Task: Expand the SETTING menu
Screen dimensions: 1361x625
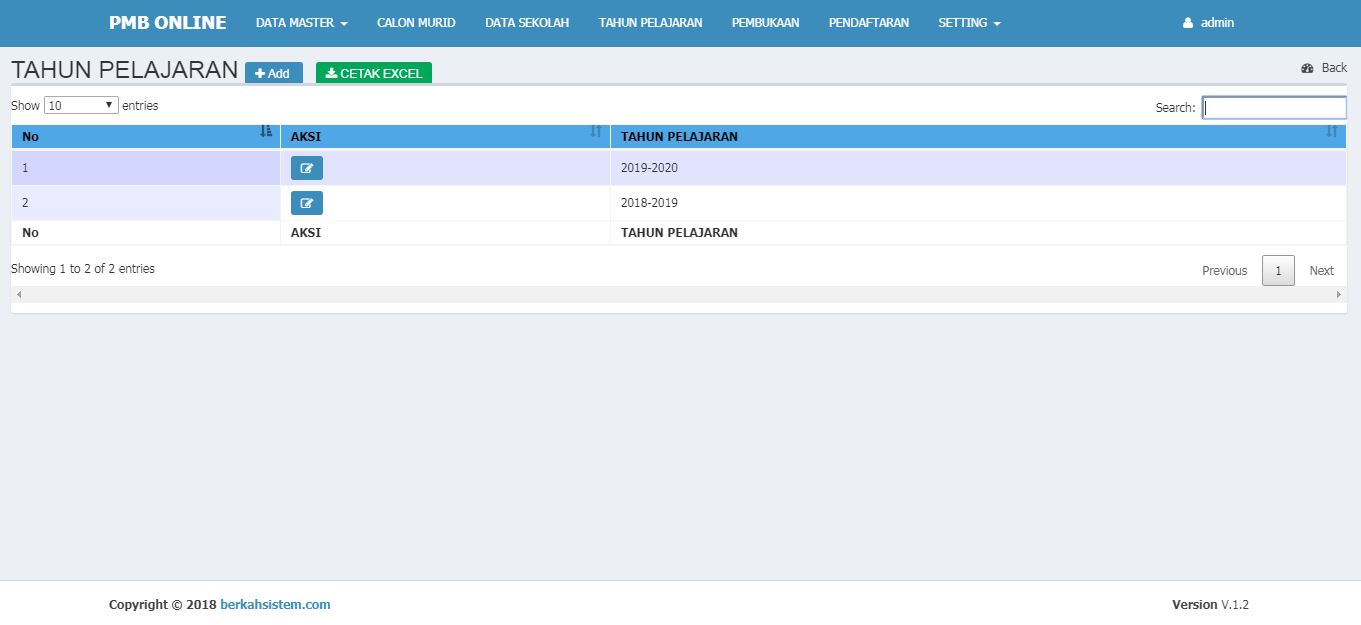Action: pos(968,23)
